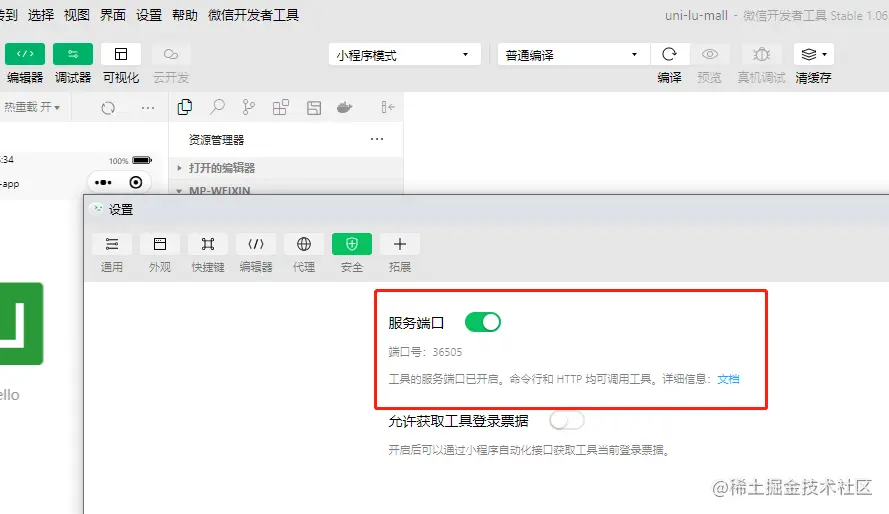Toggle the 可视化 visual layout button
The width and height of the screenshot is (889, 514).
(x=121, y=54)
